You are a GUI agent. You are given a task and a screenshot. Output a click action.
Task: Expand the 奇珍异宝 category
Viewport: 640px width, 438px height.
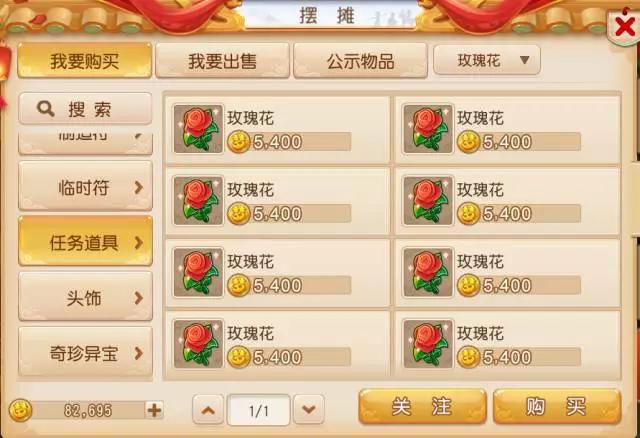[x=85, y=352]
